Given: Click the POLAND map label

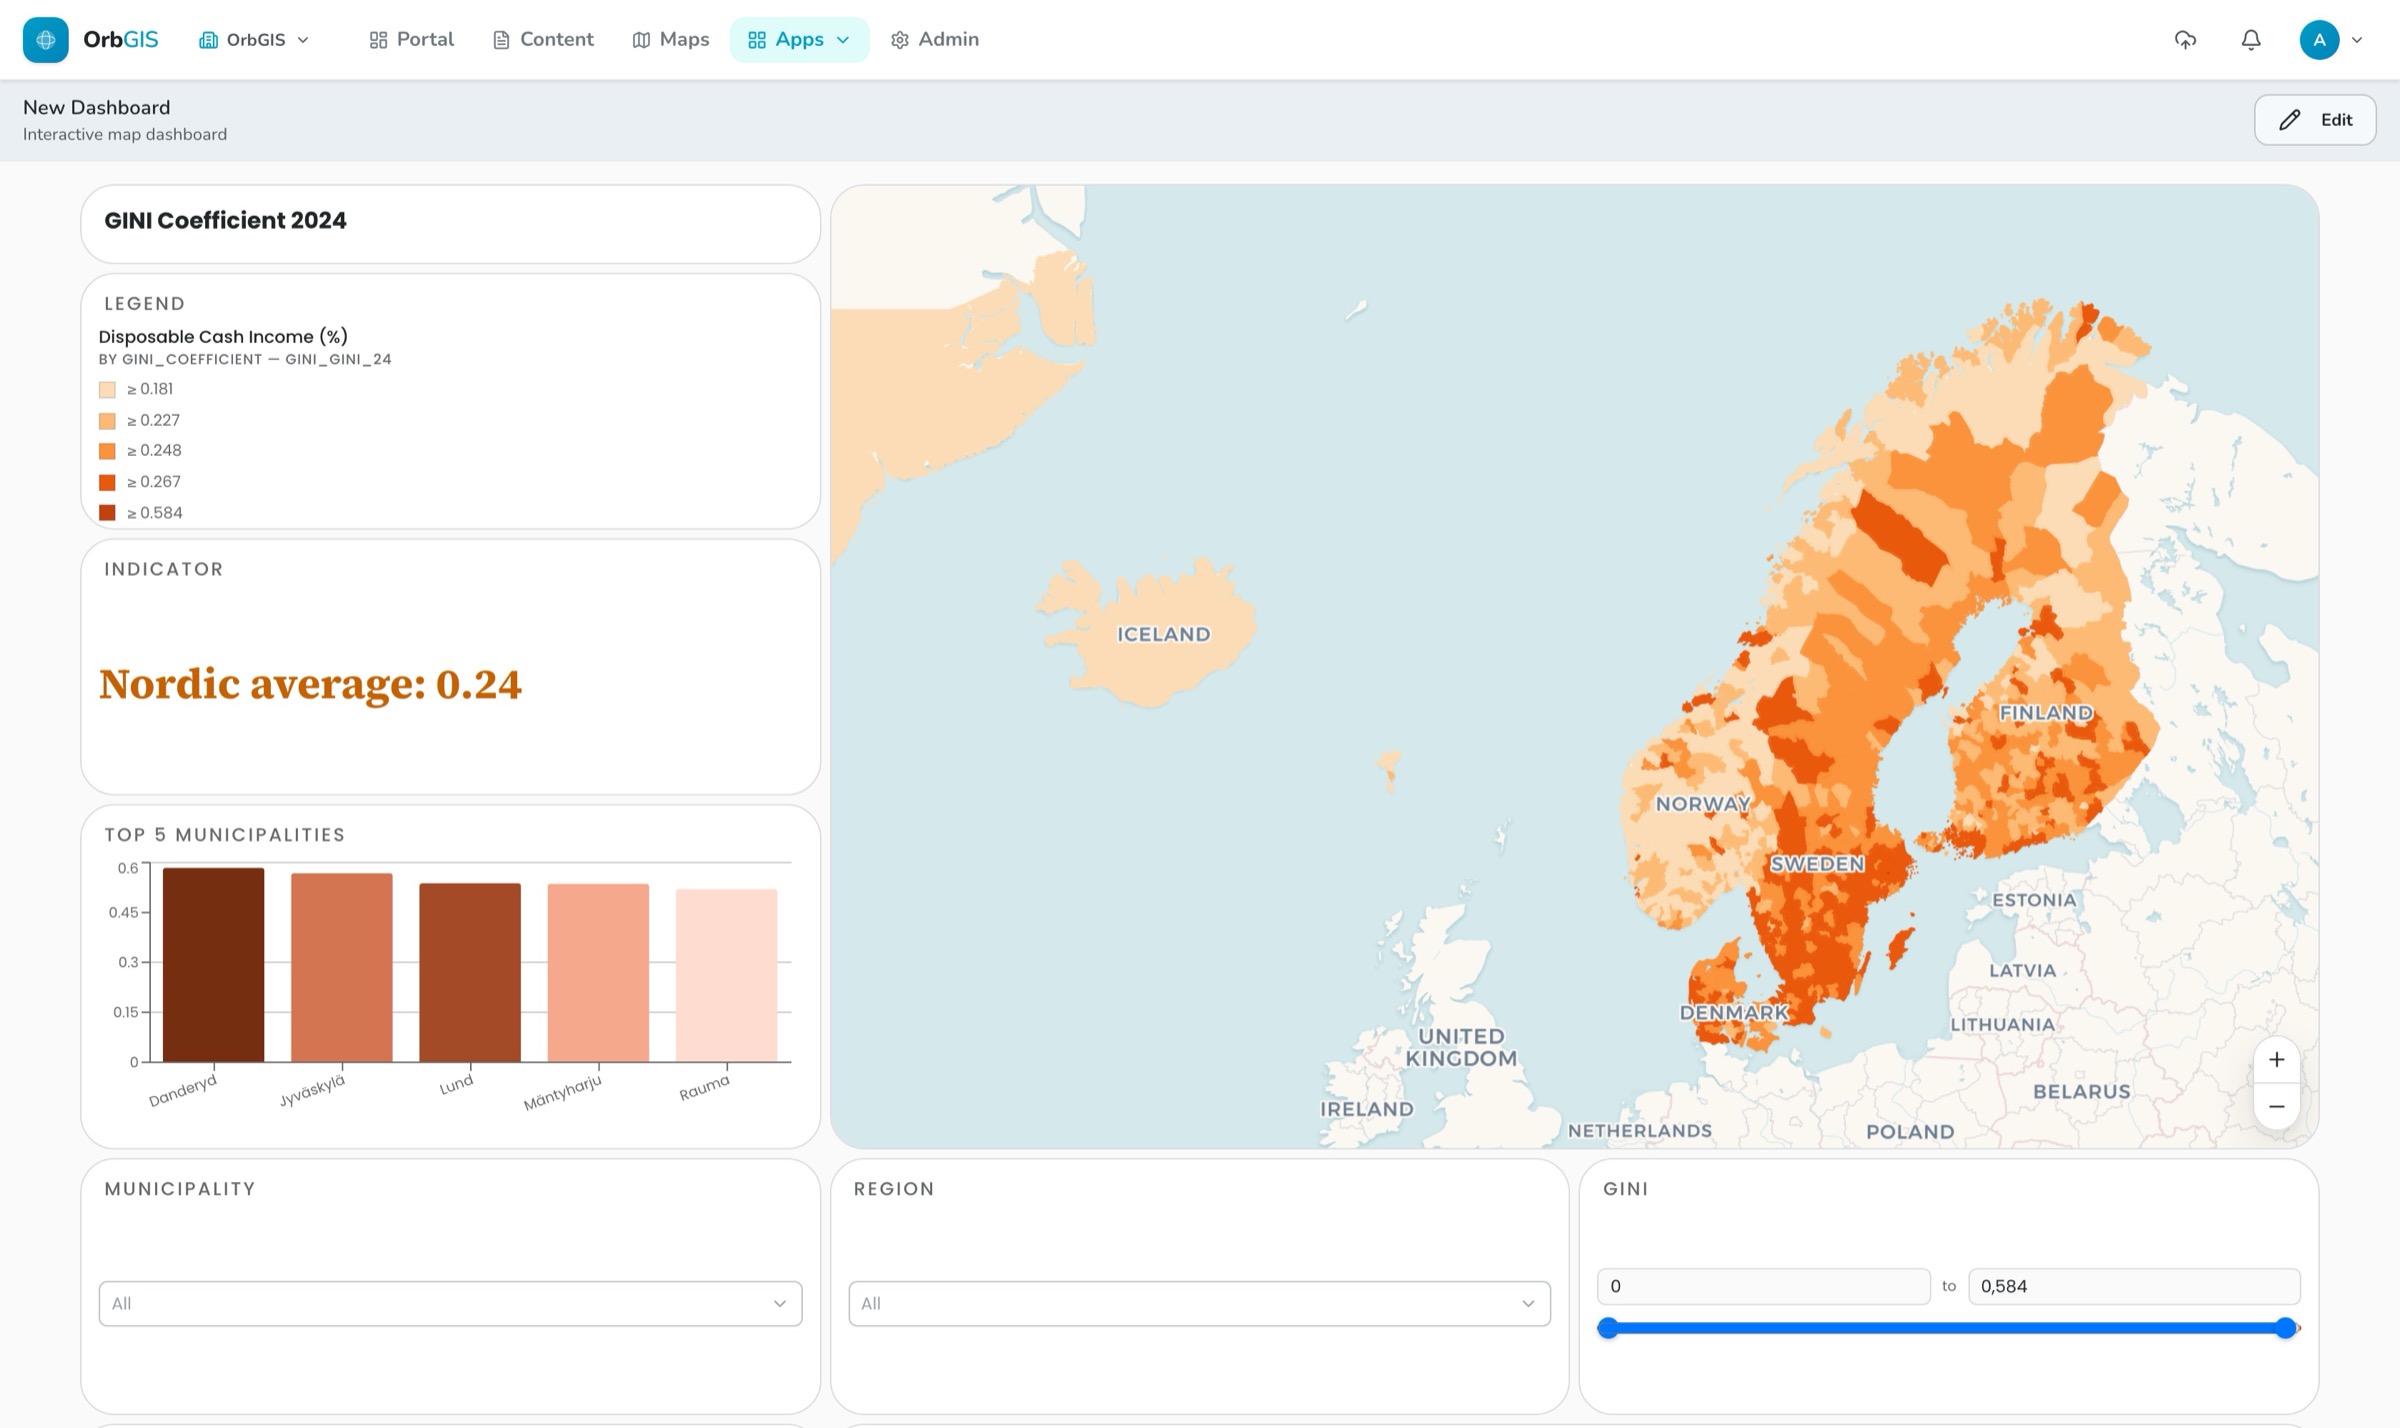Looking at the screenshot, I should (1910, 1132).
